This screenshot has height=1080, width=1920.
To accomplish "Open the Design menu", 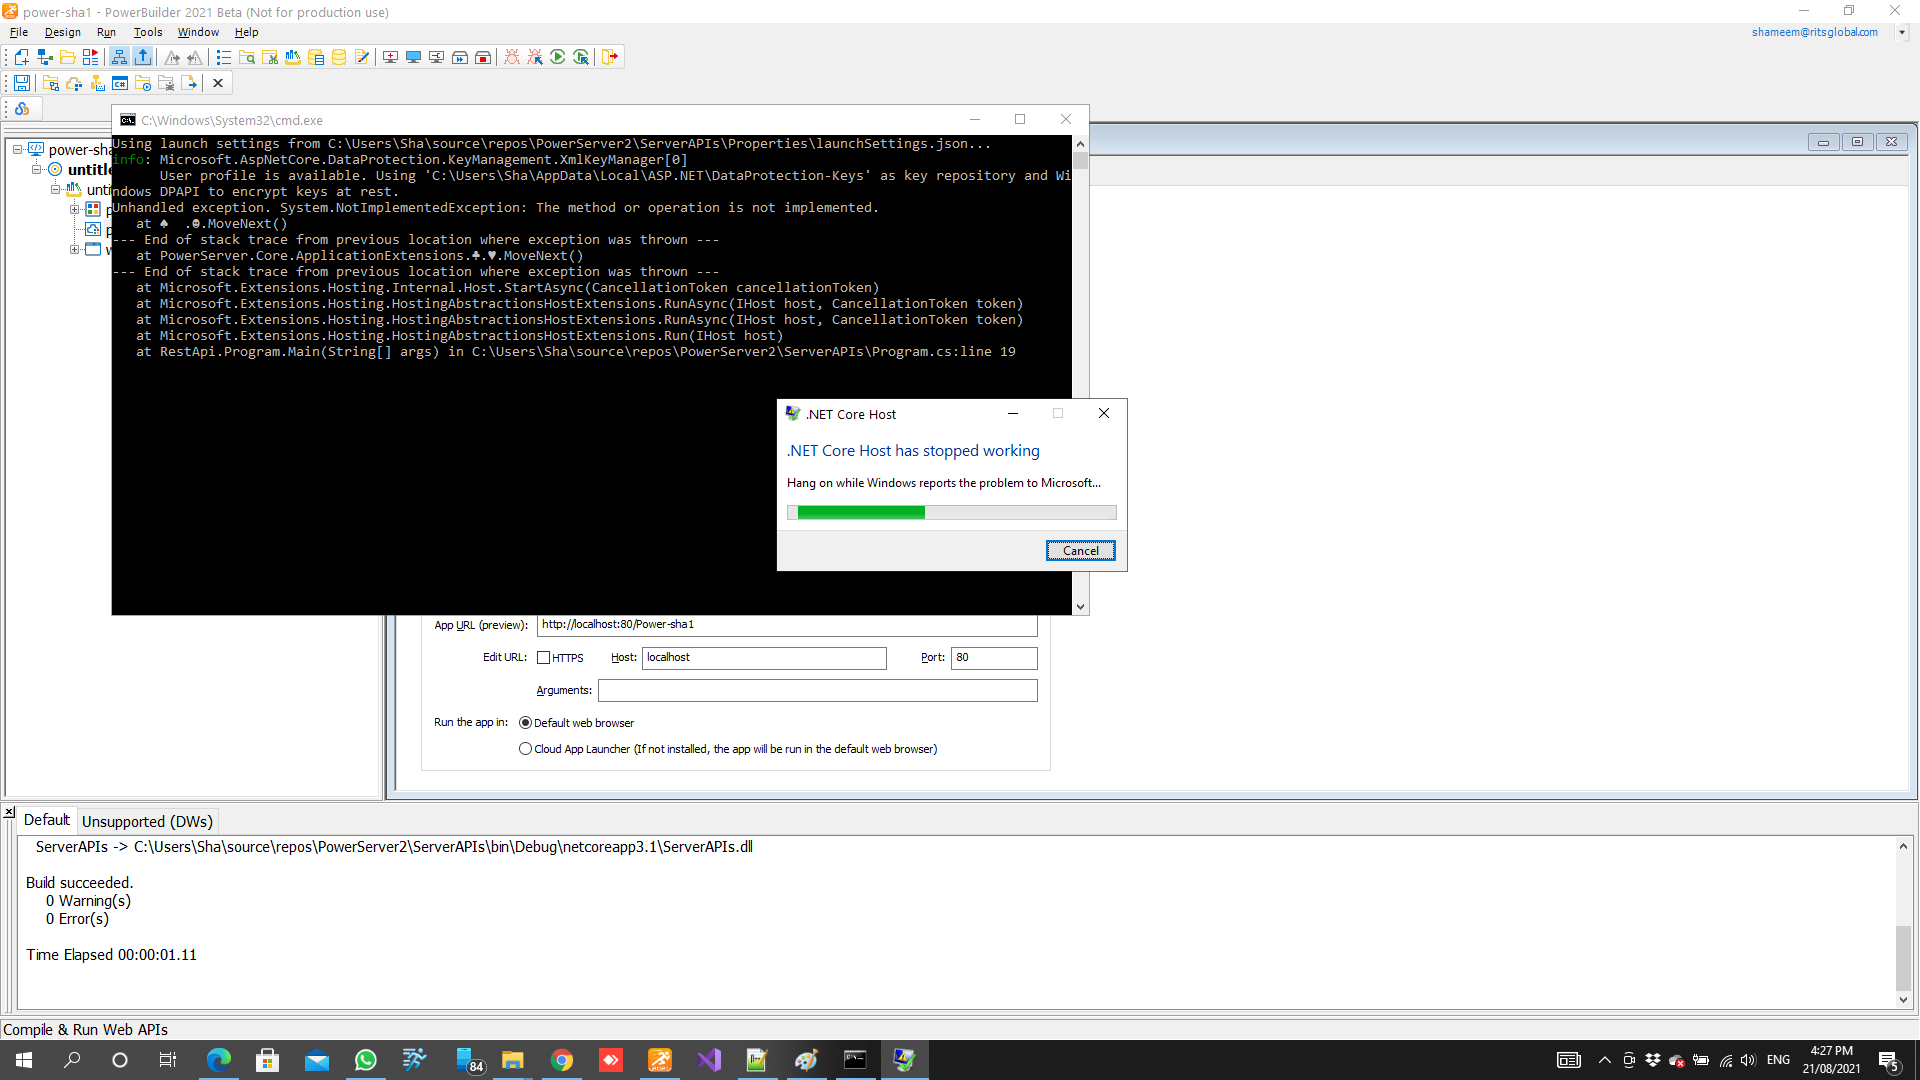I will 62,32.
